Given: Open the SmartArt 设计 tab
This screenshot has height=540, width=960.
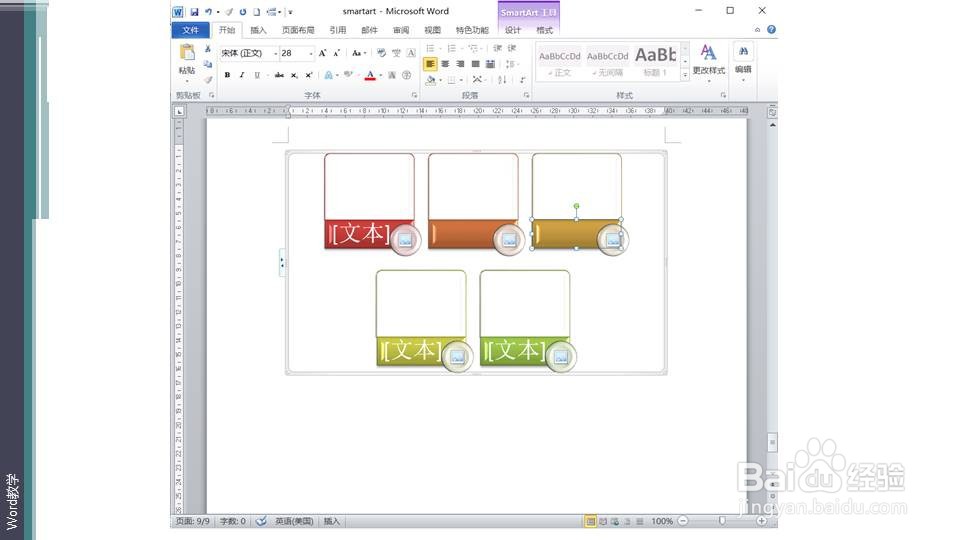Looking at the screenshot, I should (512, 30).
